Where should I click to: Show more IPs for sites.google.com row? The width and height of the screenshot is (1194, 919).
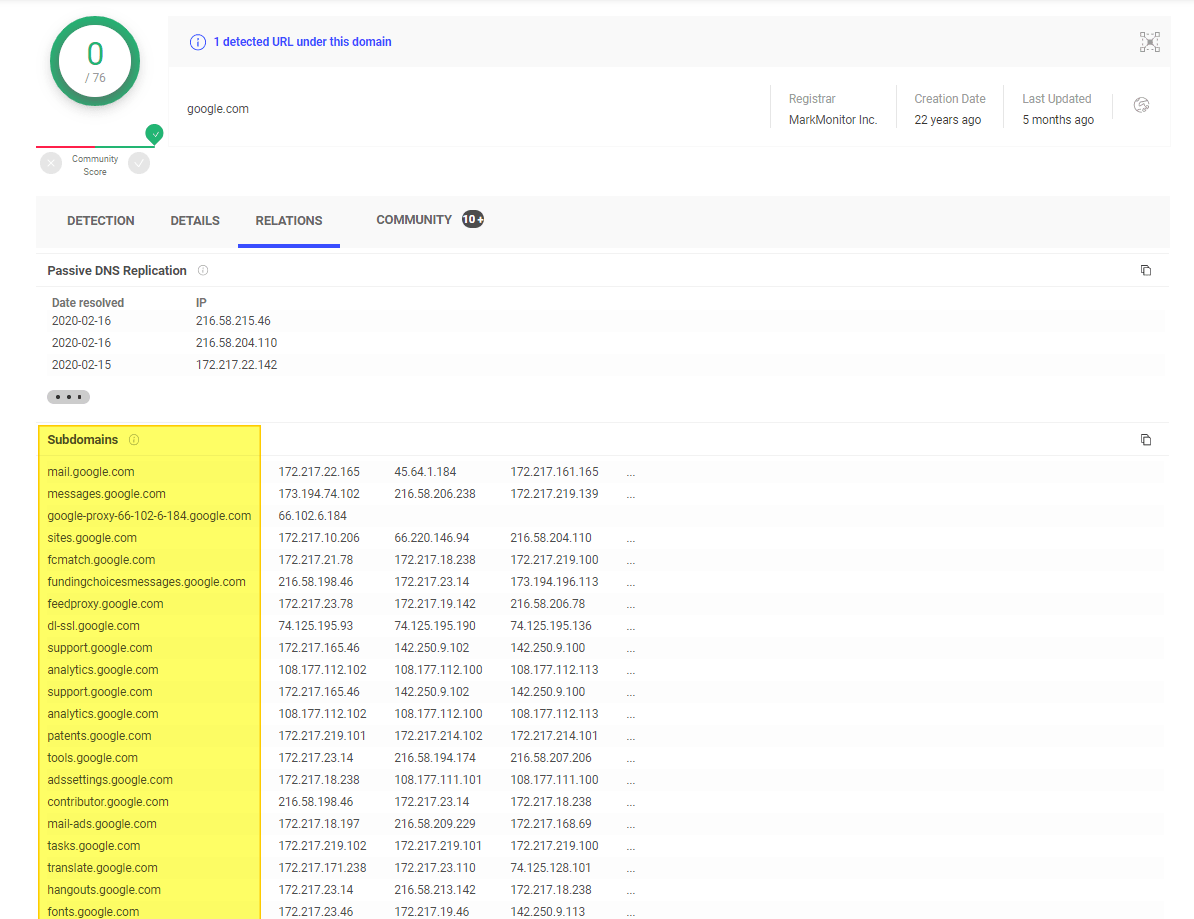coord(631,539)
